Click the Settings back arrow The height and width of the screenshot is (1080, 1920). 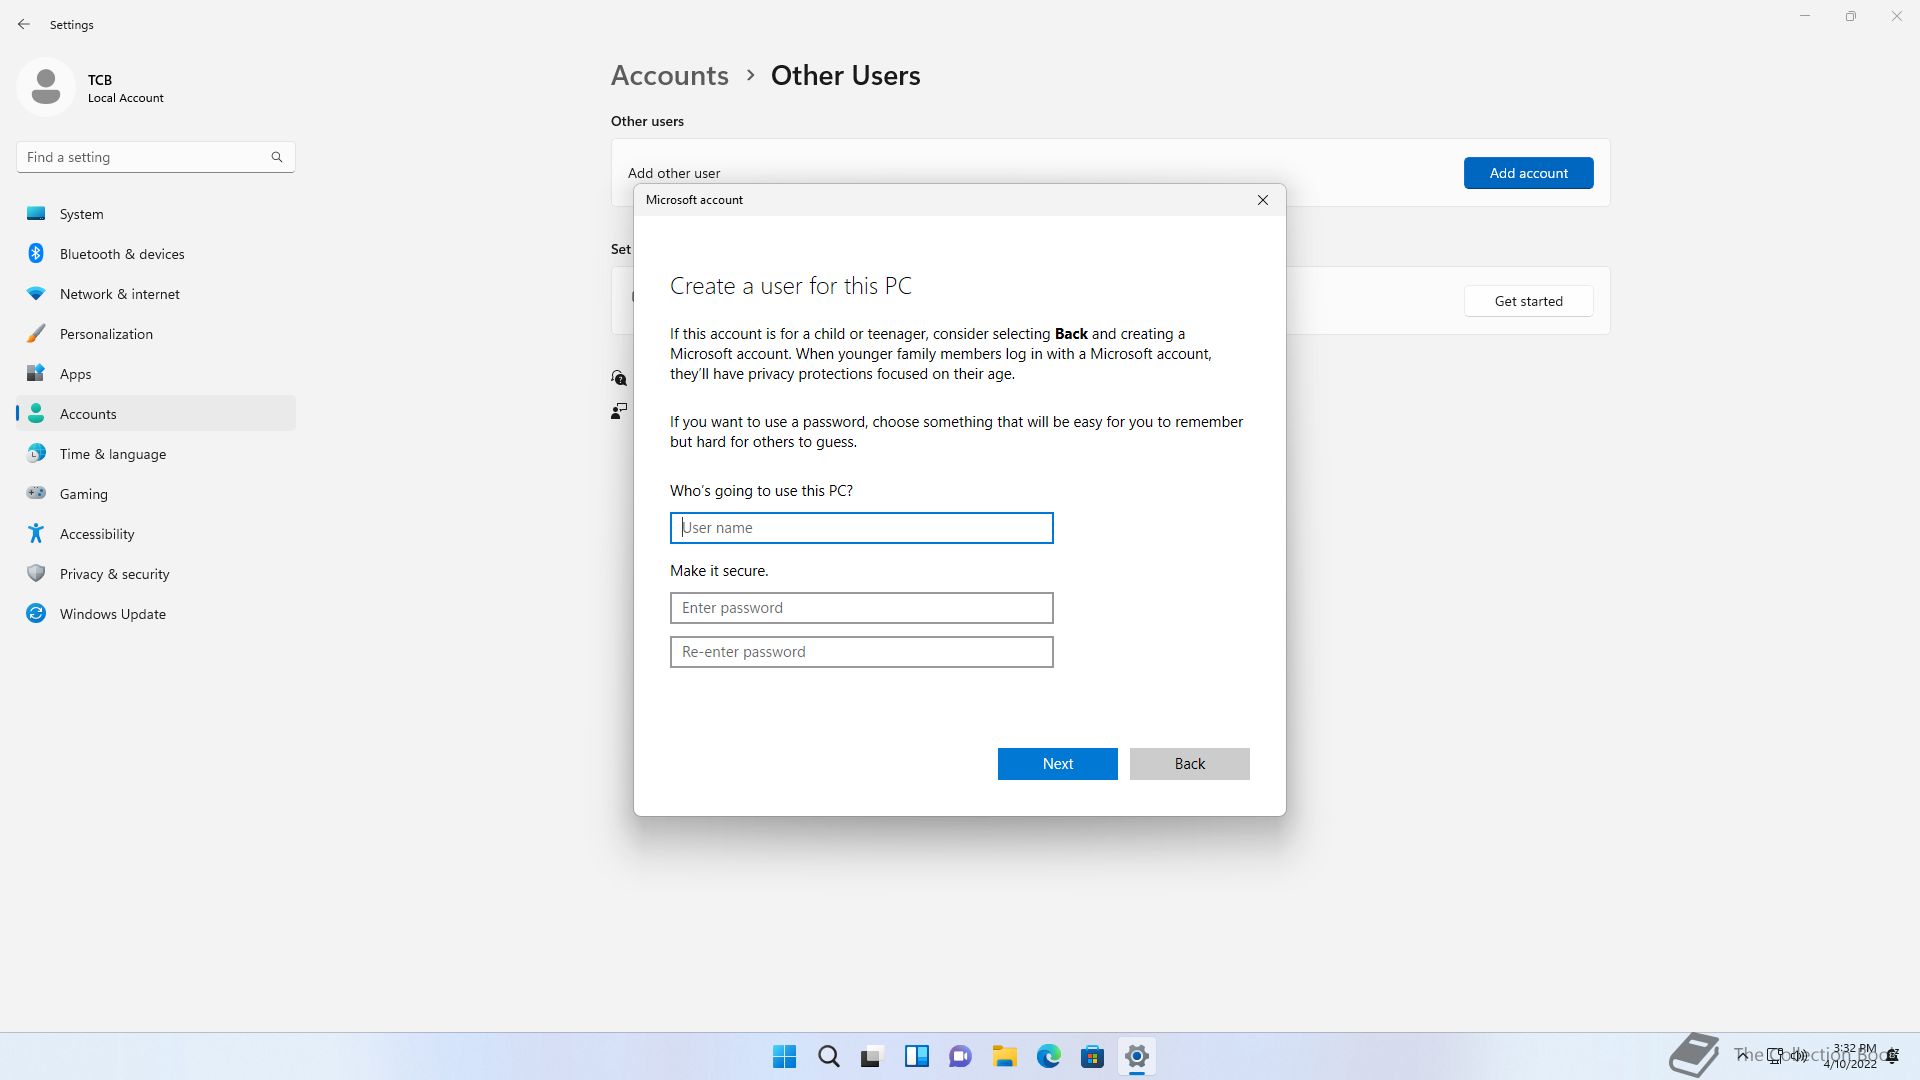24,24
